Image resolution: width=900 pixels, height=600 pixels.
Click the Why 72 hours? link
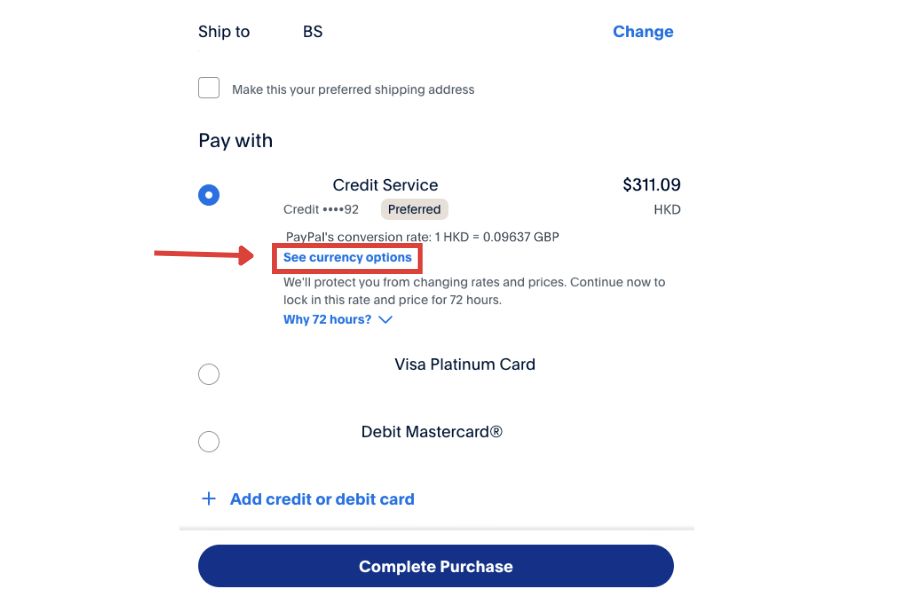[x=327, y=320]
